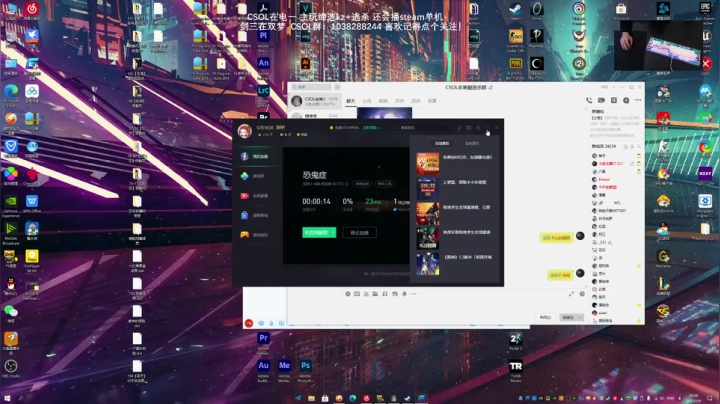Open dropdown arrow on green accelerate button

[333, 232]
